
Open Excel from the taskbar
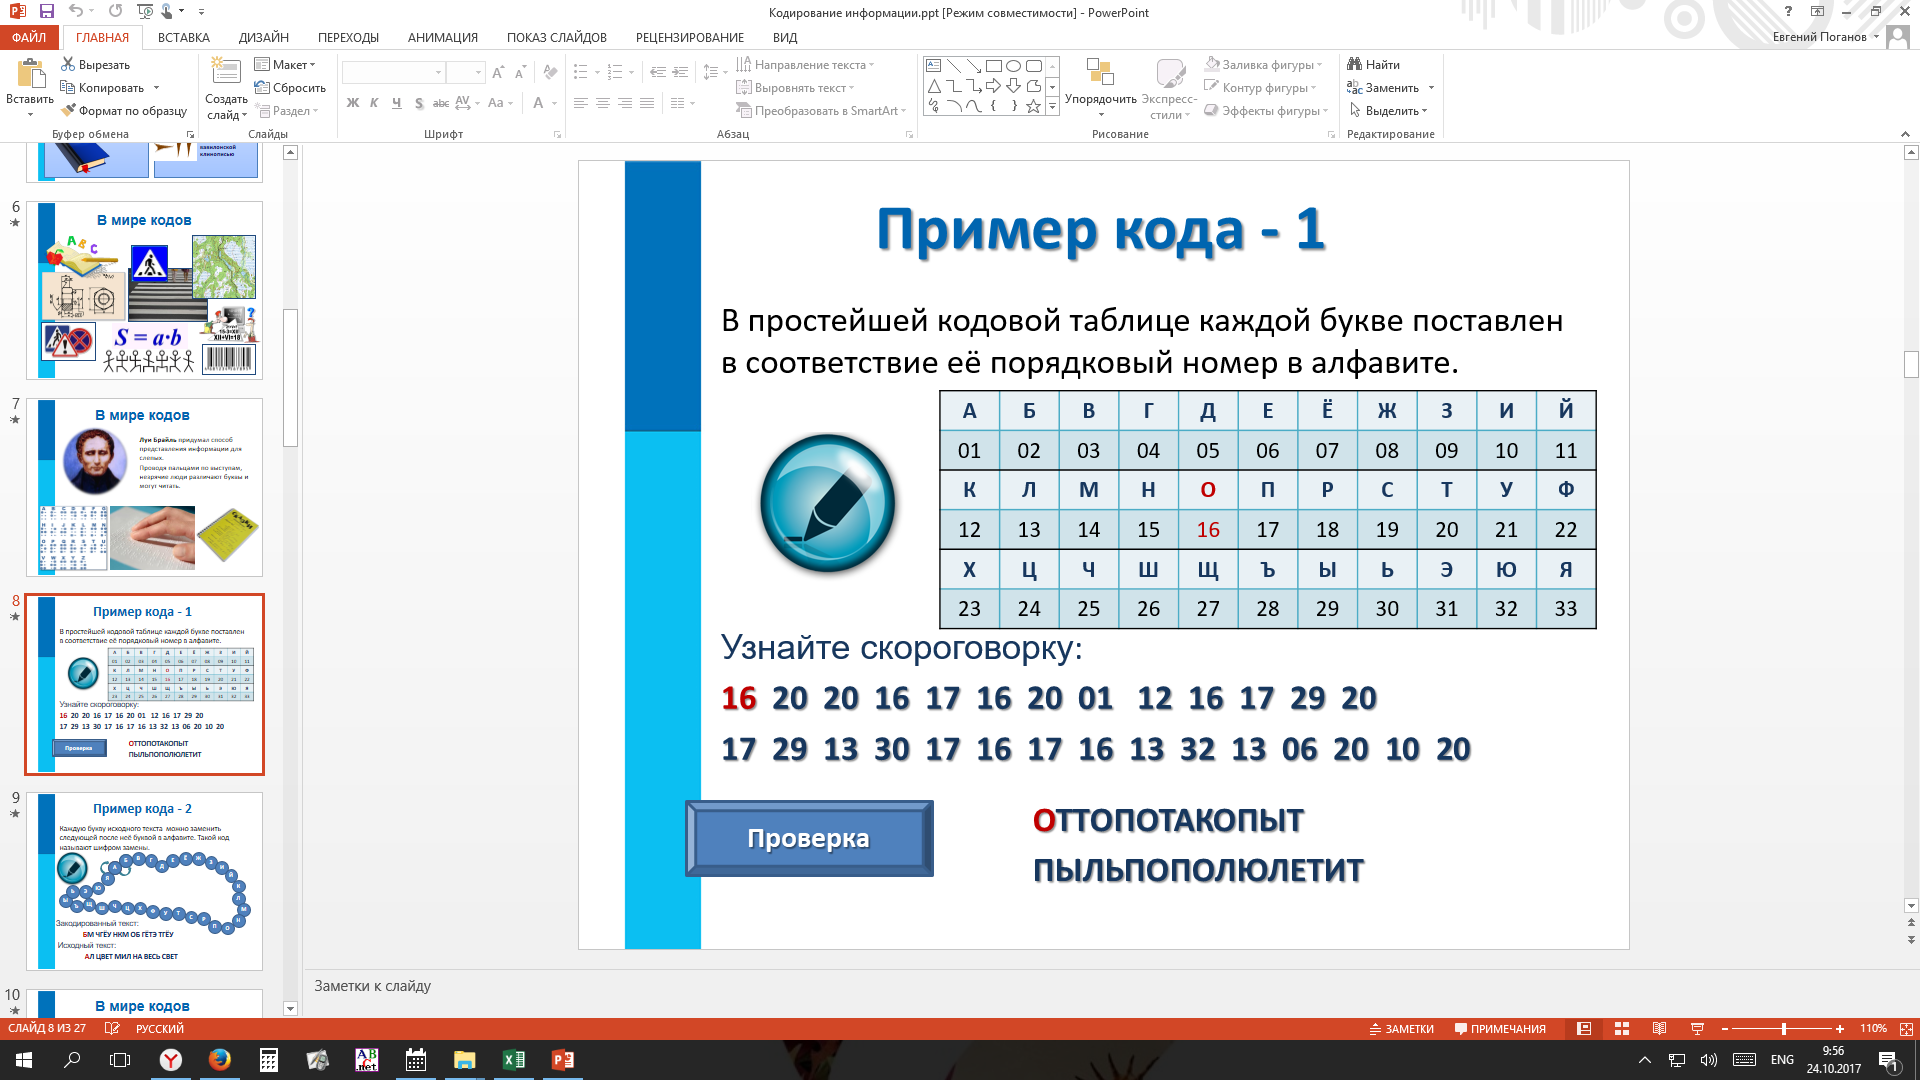(x=514, y=1060)
